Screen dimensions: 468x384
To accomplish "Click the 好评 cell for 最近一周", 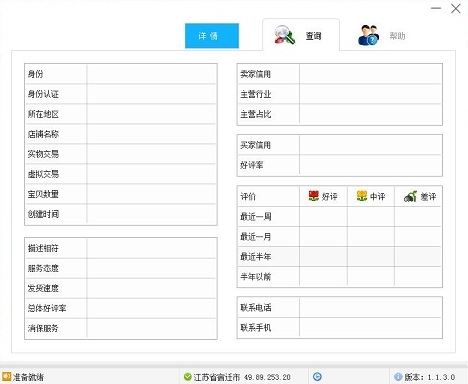I will (x=323, y=217).
